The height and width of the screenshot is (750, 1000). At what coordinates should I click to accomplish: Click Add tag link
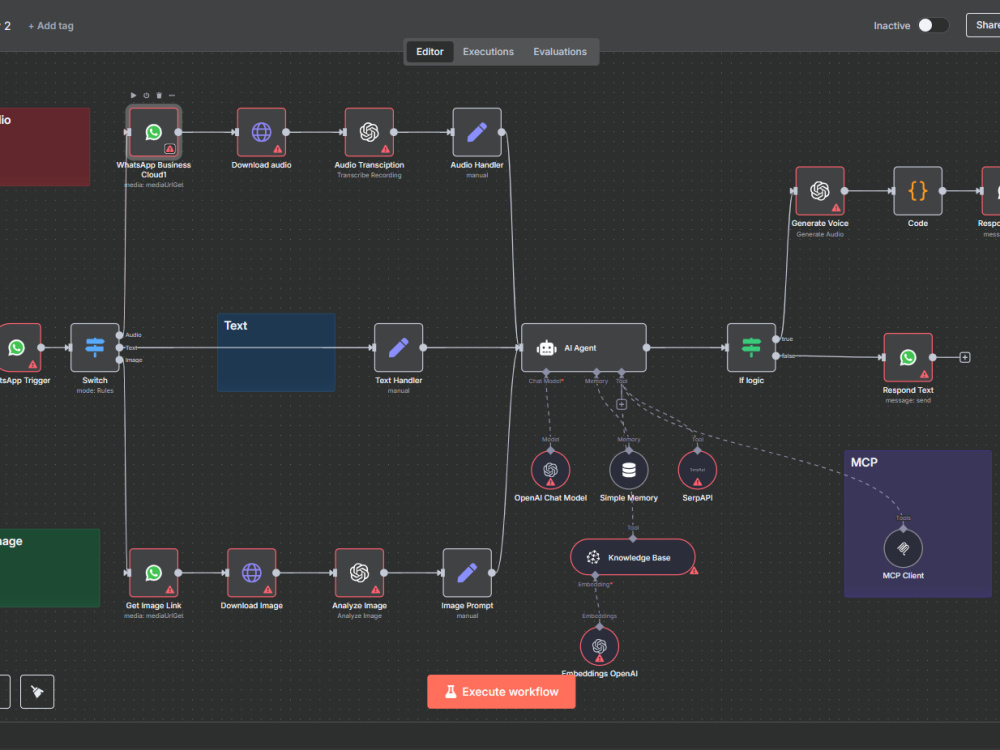[51, 26]
